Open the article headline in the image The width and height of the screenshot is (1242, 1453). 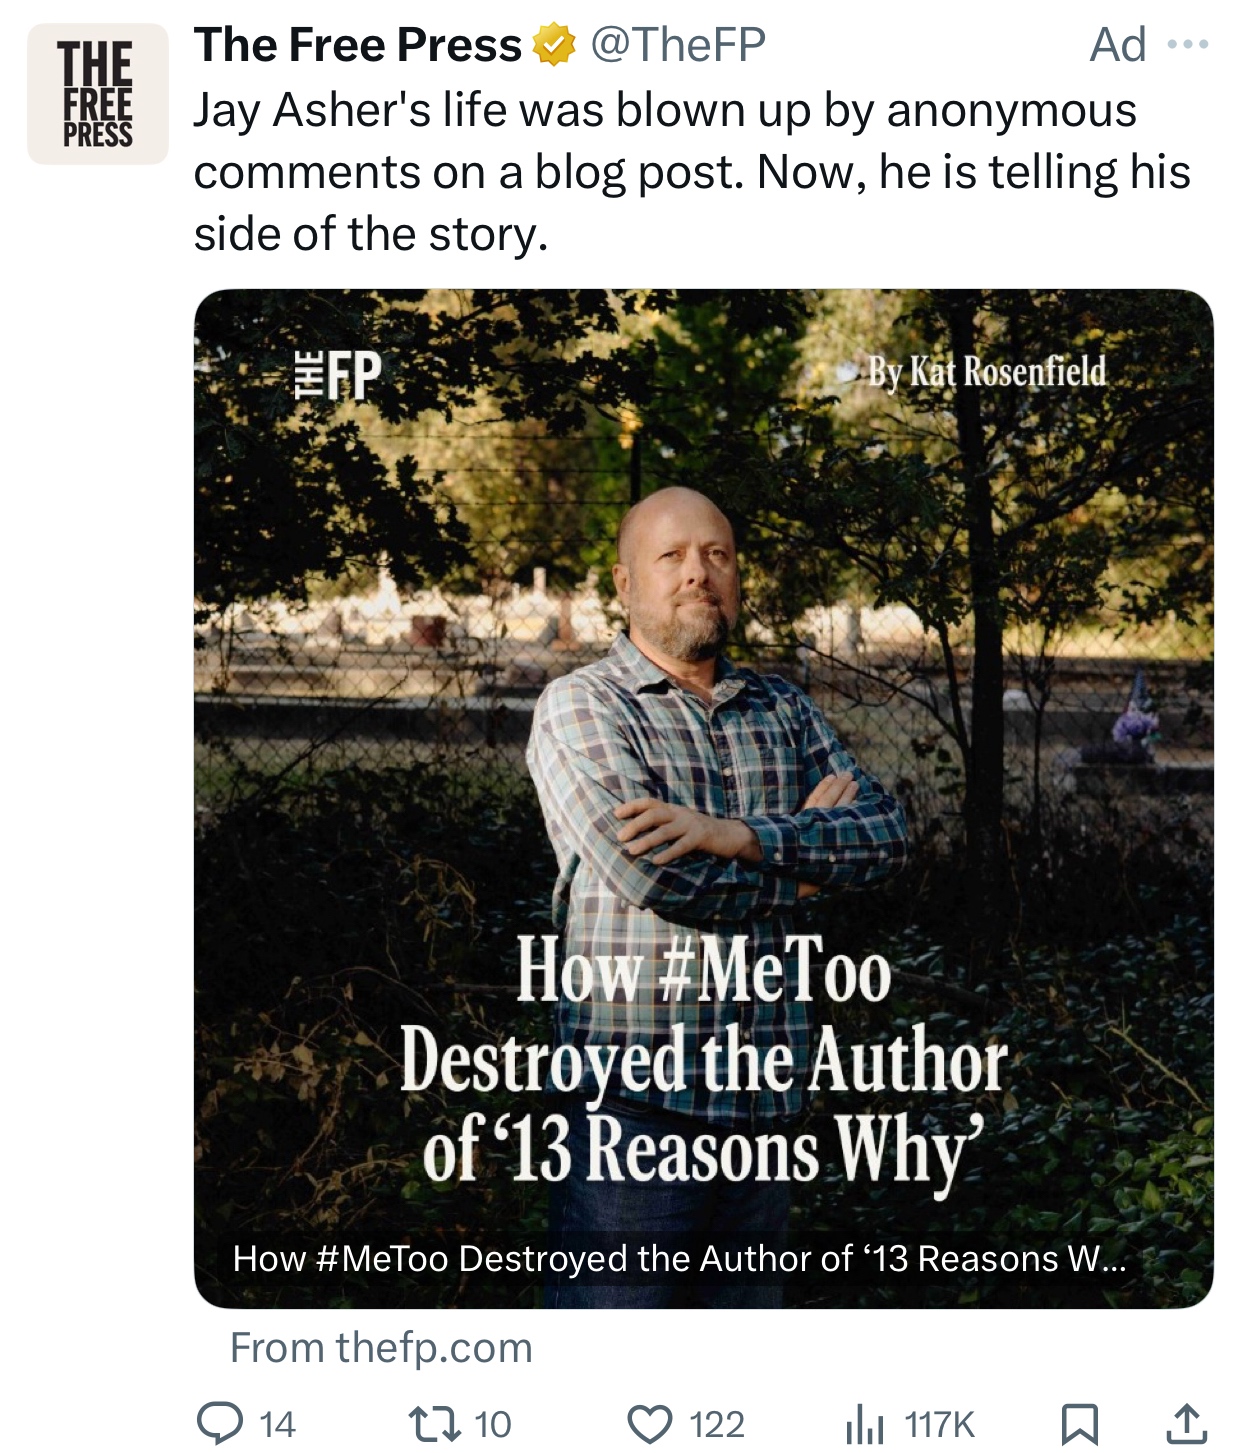[x=703, y=1060]
